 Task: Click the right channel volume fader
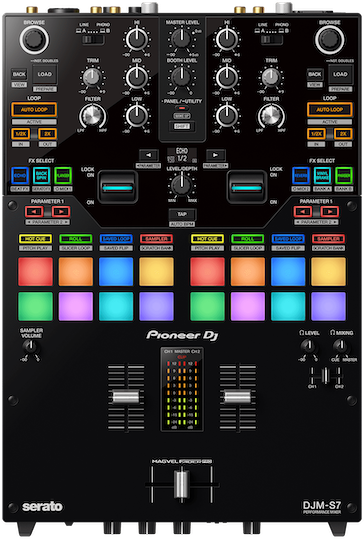238,396
